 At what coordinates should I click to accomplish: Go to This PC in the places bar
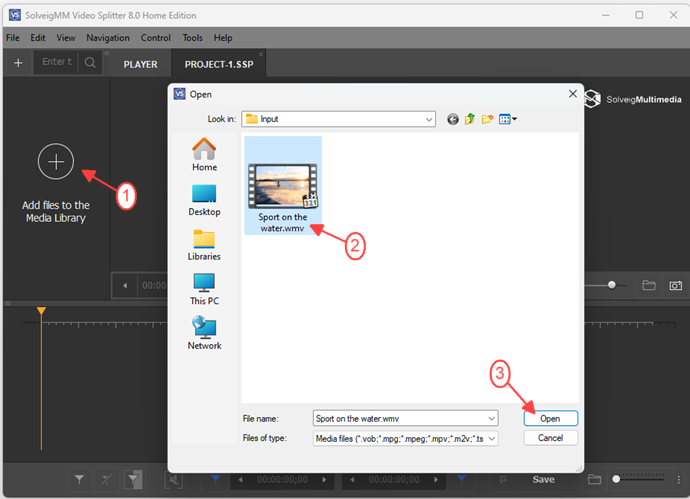point(204,289)
